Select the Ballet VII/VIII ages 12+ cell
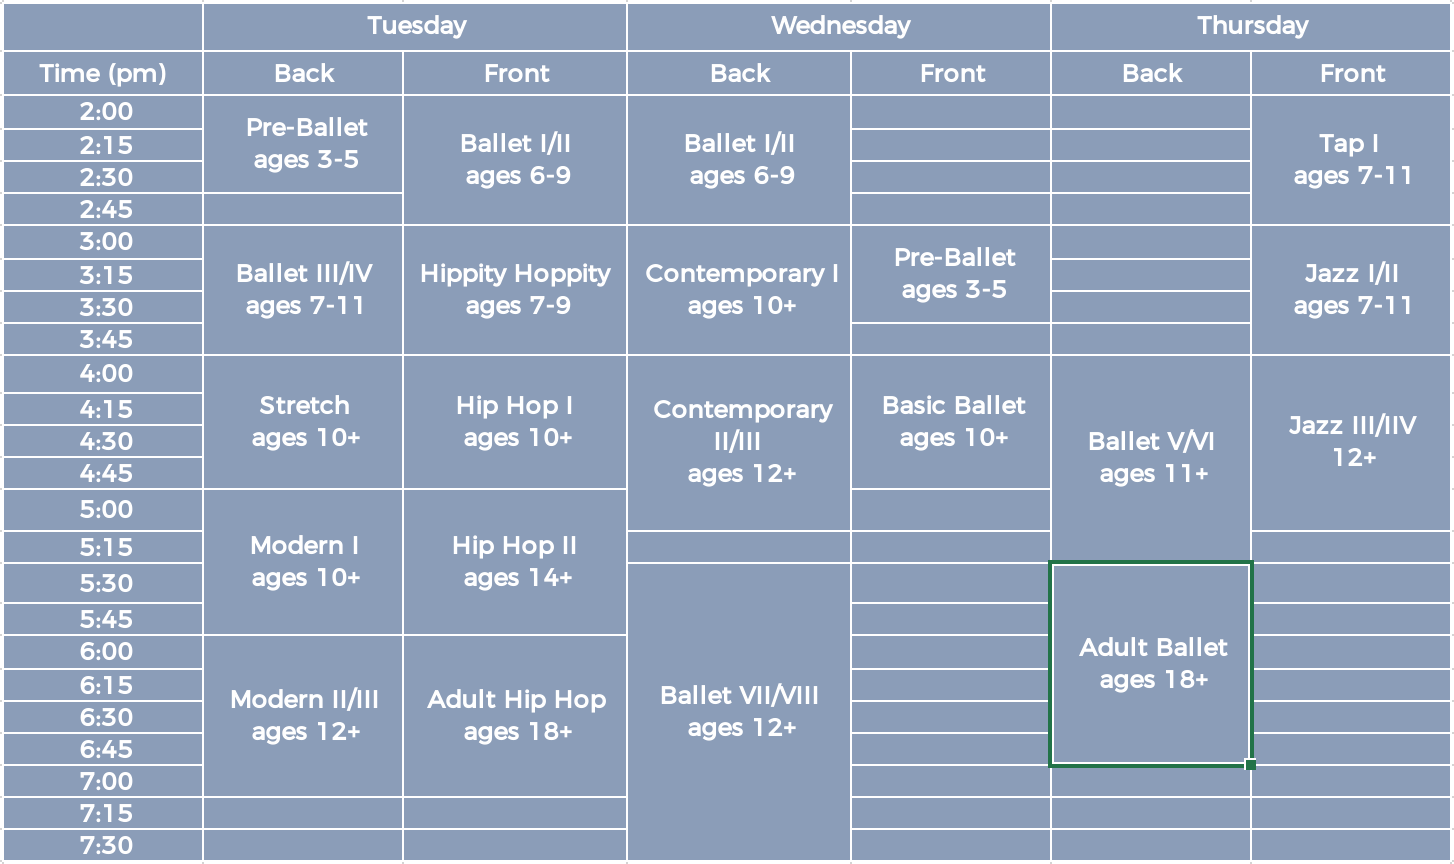 tap(739, 712)
